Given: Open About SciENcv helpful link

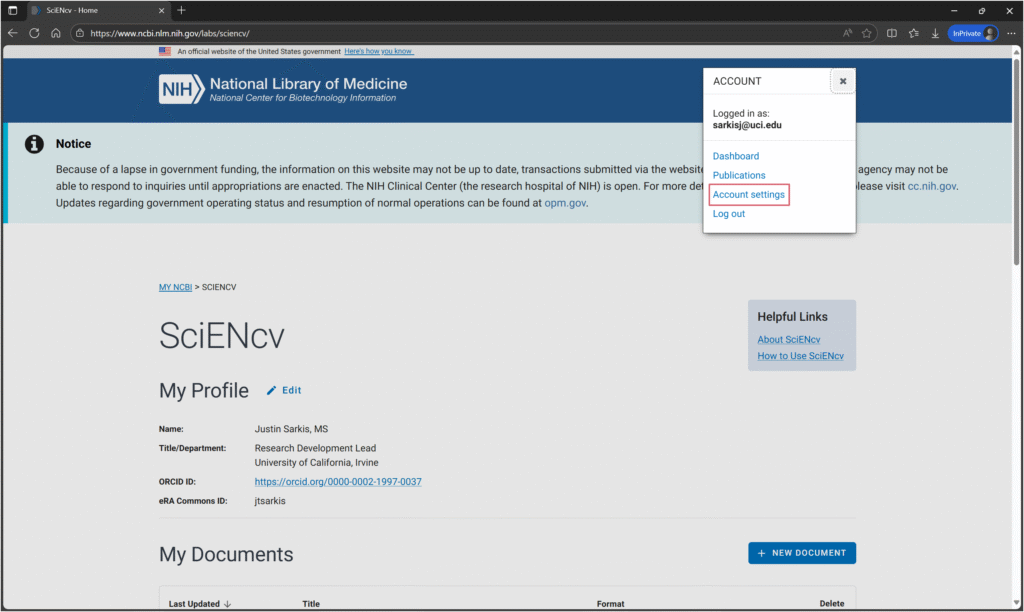Looking at the screenshot, I should pos(788,340).
